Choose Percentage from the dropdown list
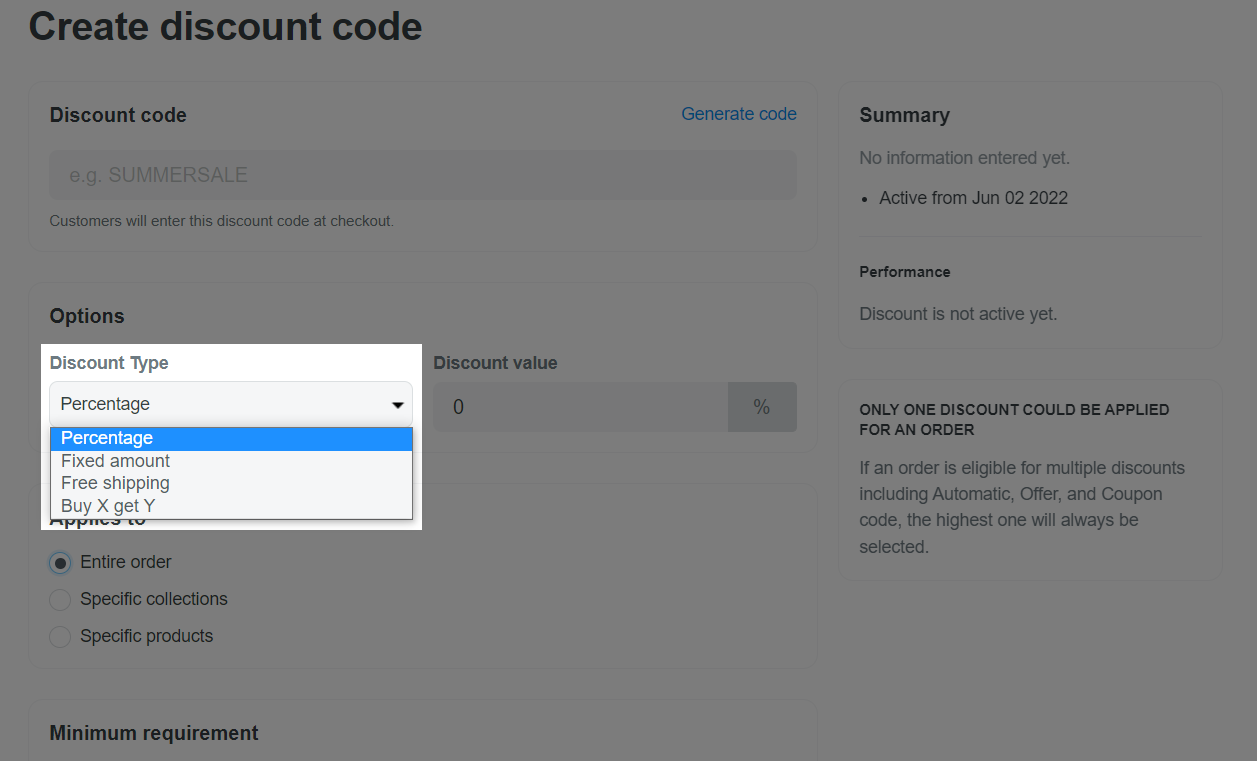 pos(231,438)
